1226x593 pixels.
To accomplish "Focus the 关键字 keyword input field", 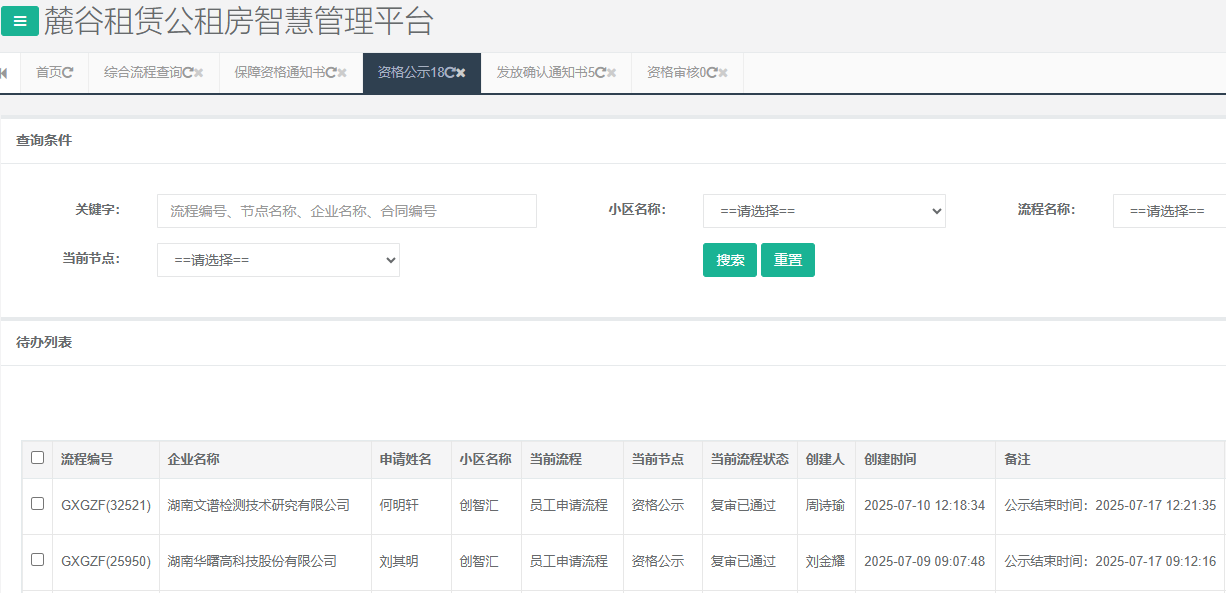I will tap(346, 211).
